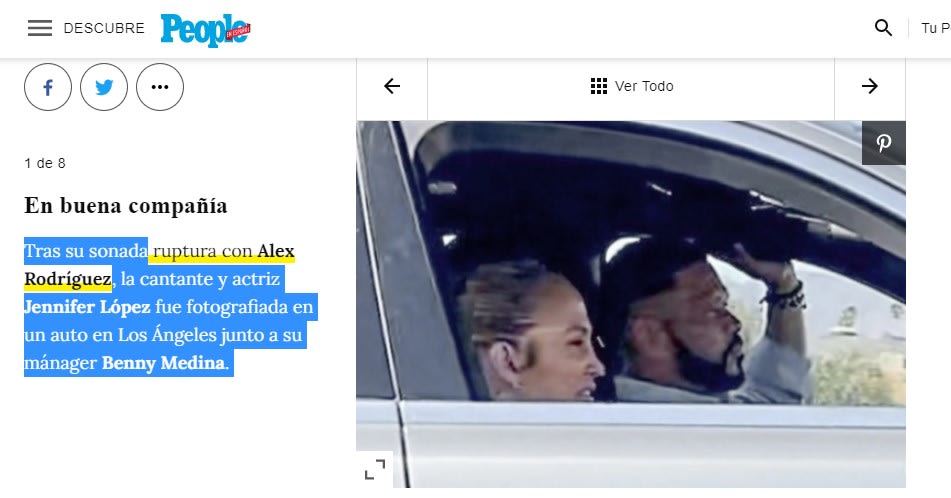
Task: Open the search magnifier icon
Action: tap(883, 28)
